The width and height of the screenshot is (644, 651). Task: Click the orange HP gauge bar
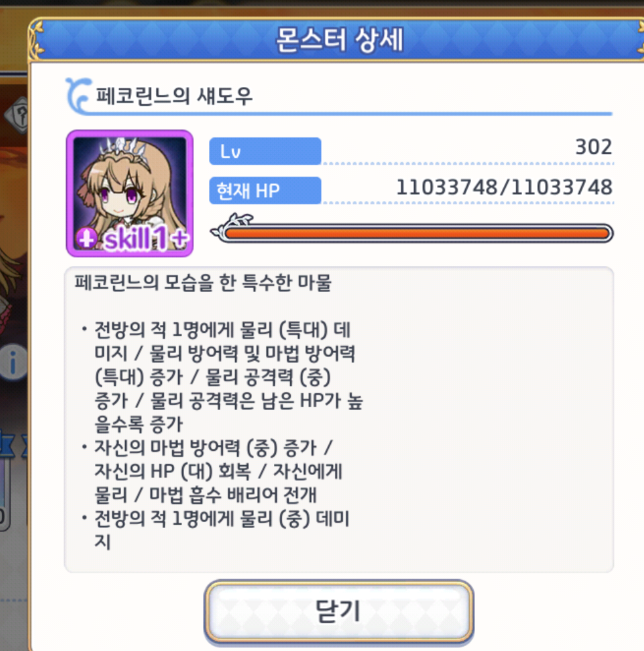[x=416, y=233]
